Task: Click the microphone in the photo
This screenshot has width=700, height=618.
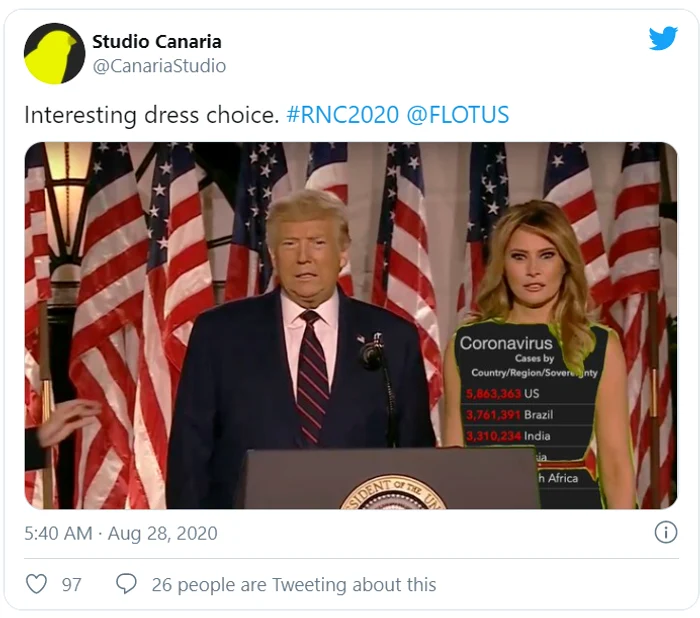Action: point(372,354)
